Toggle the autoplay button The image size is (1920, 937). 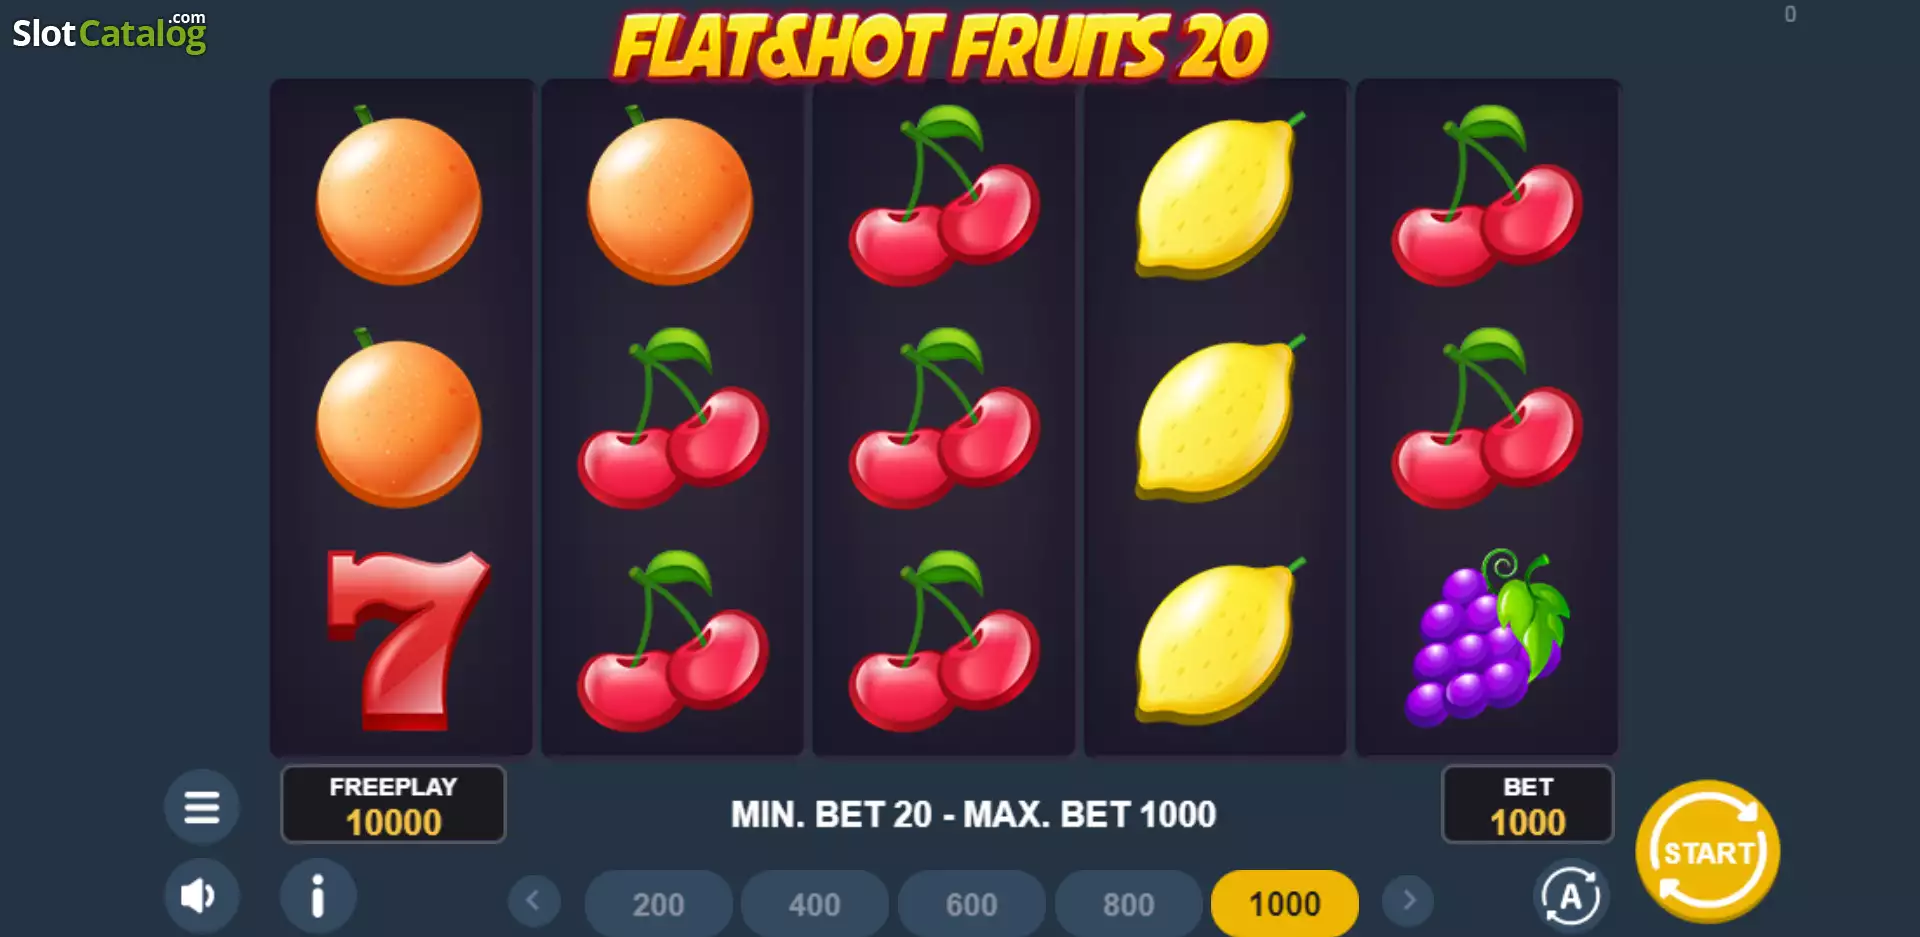(x=1570, y=896)
